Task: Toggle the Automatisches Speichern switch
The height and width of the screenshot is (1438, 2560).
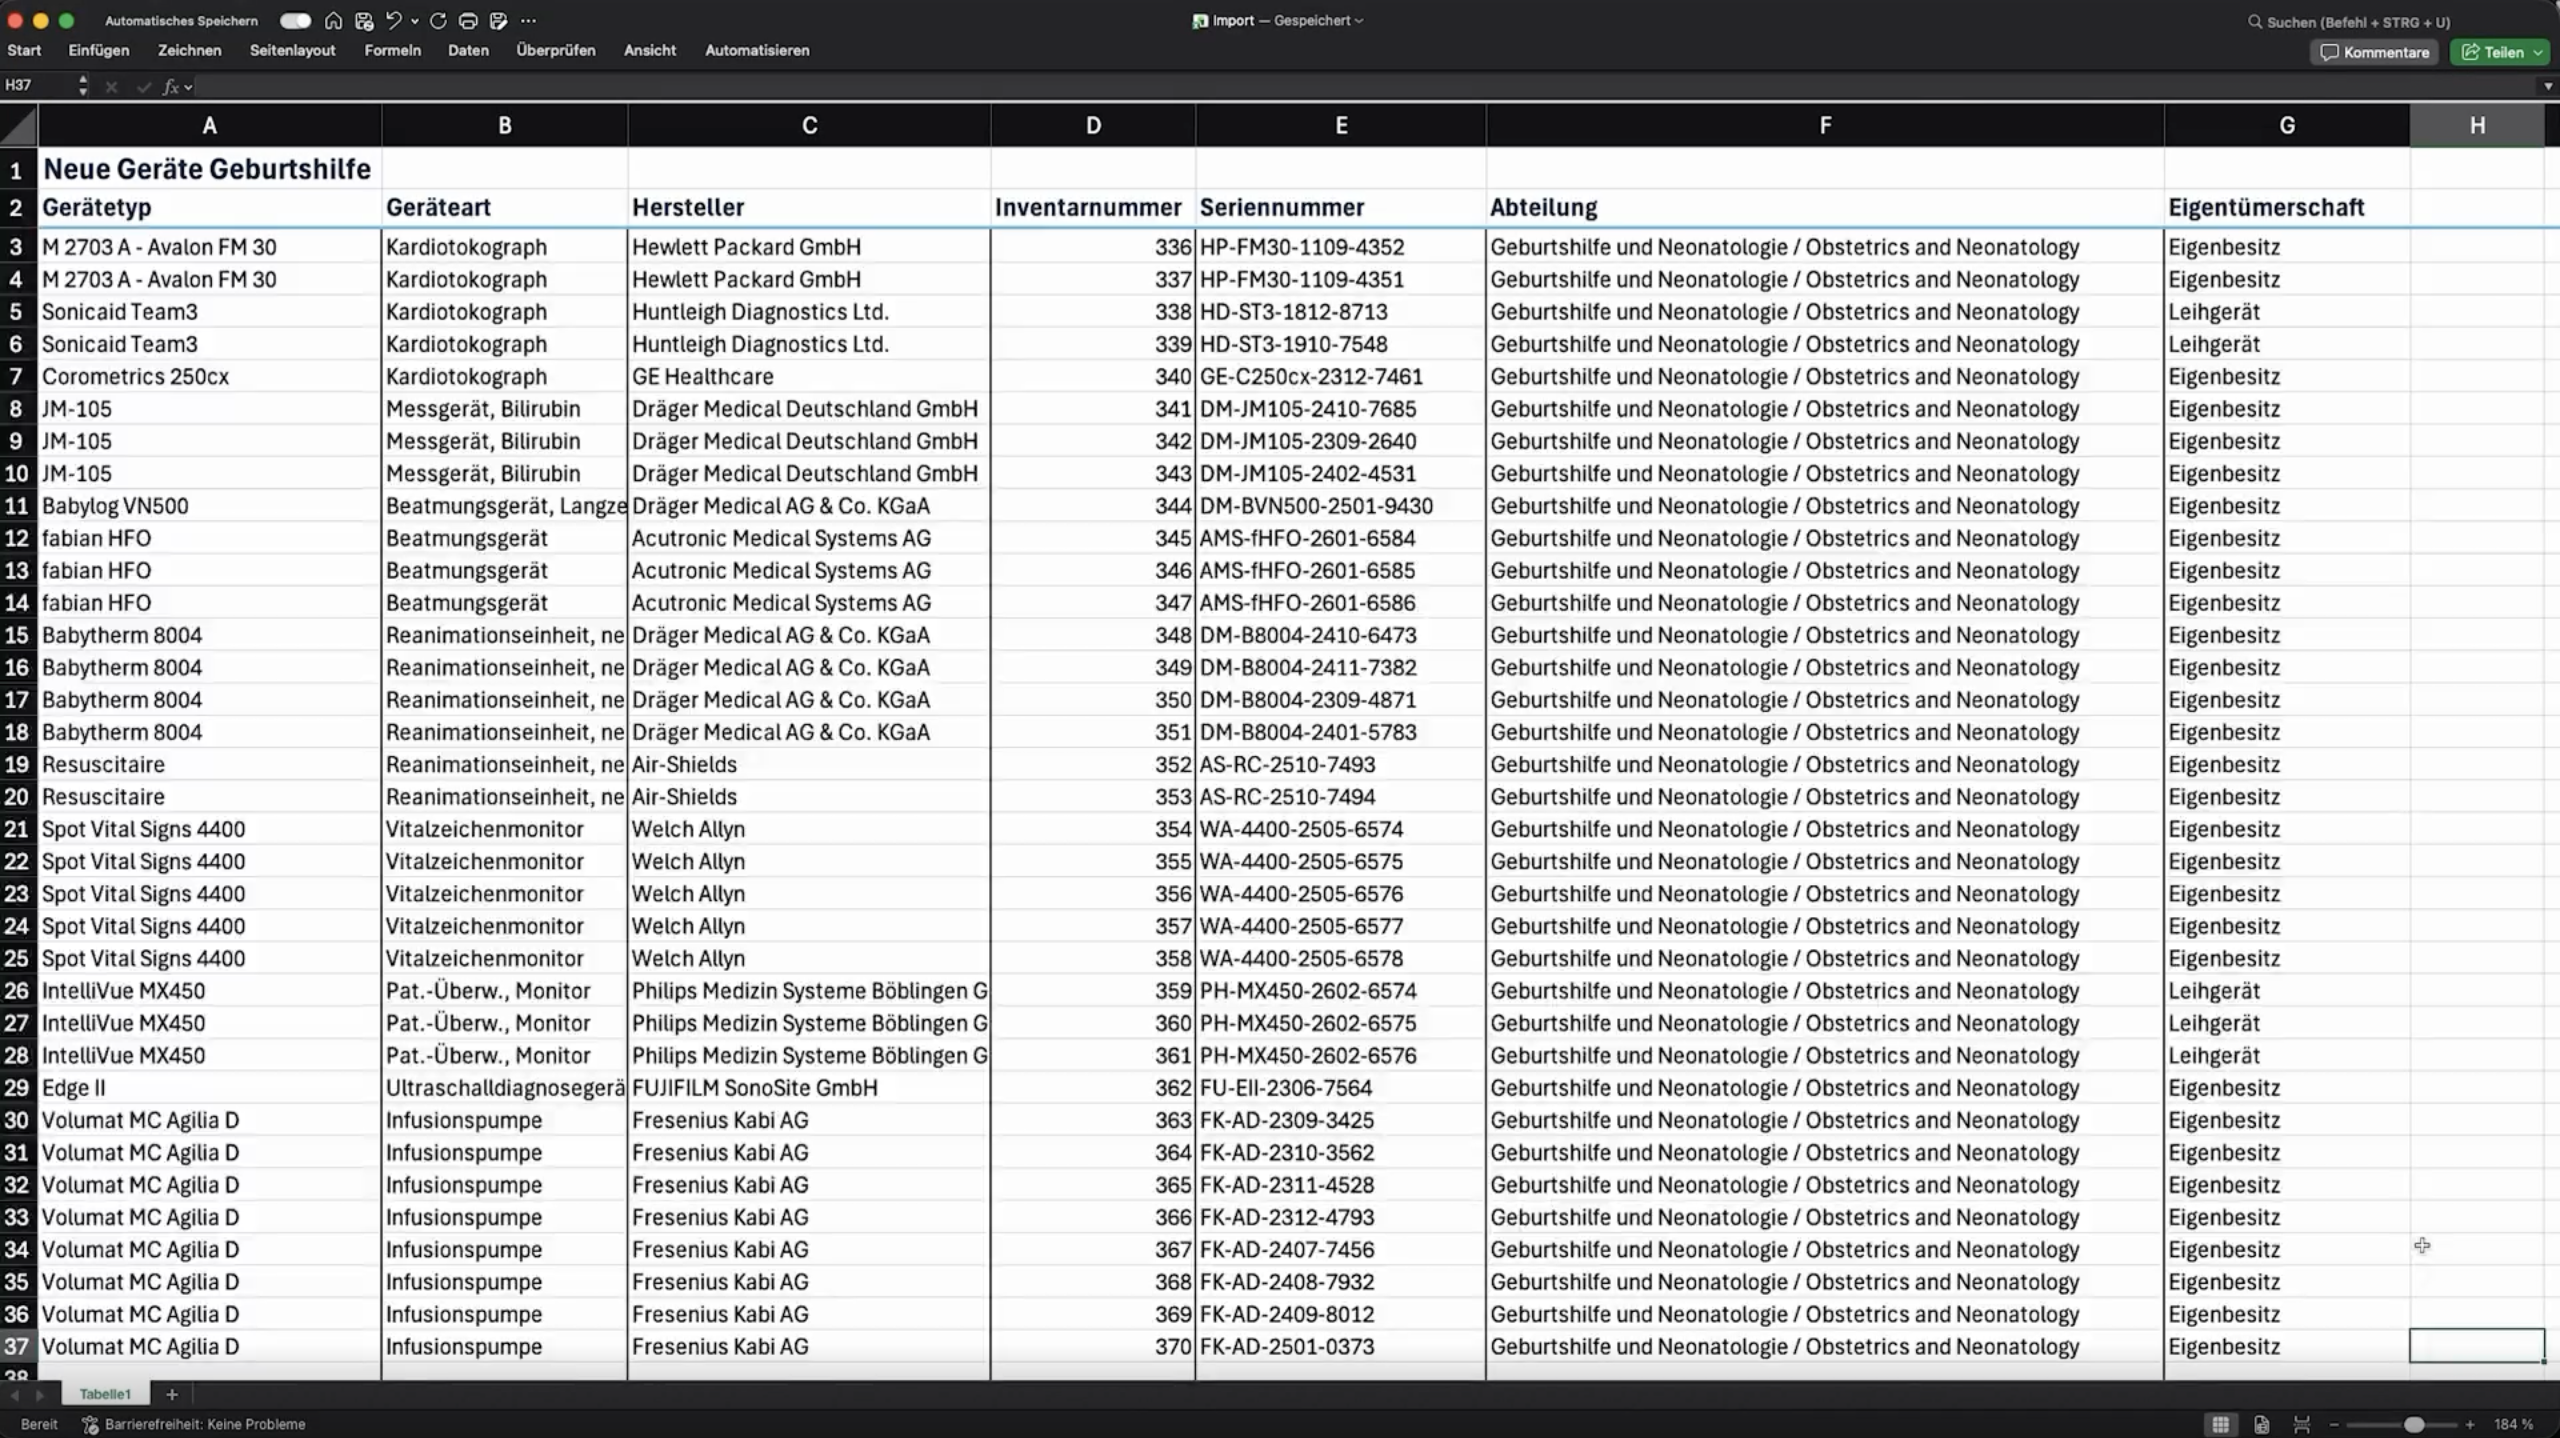Action: pos(294,21)
